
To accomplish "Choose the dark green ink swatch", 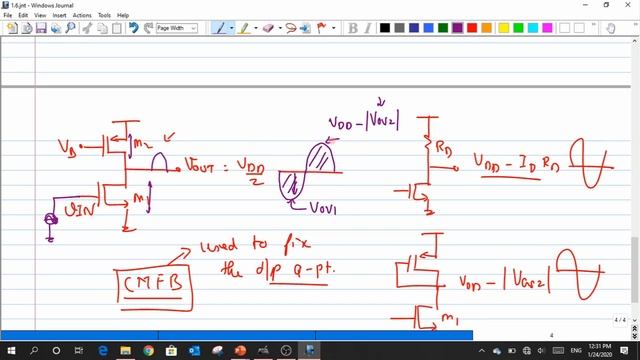I will point(443,28).
